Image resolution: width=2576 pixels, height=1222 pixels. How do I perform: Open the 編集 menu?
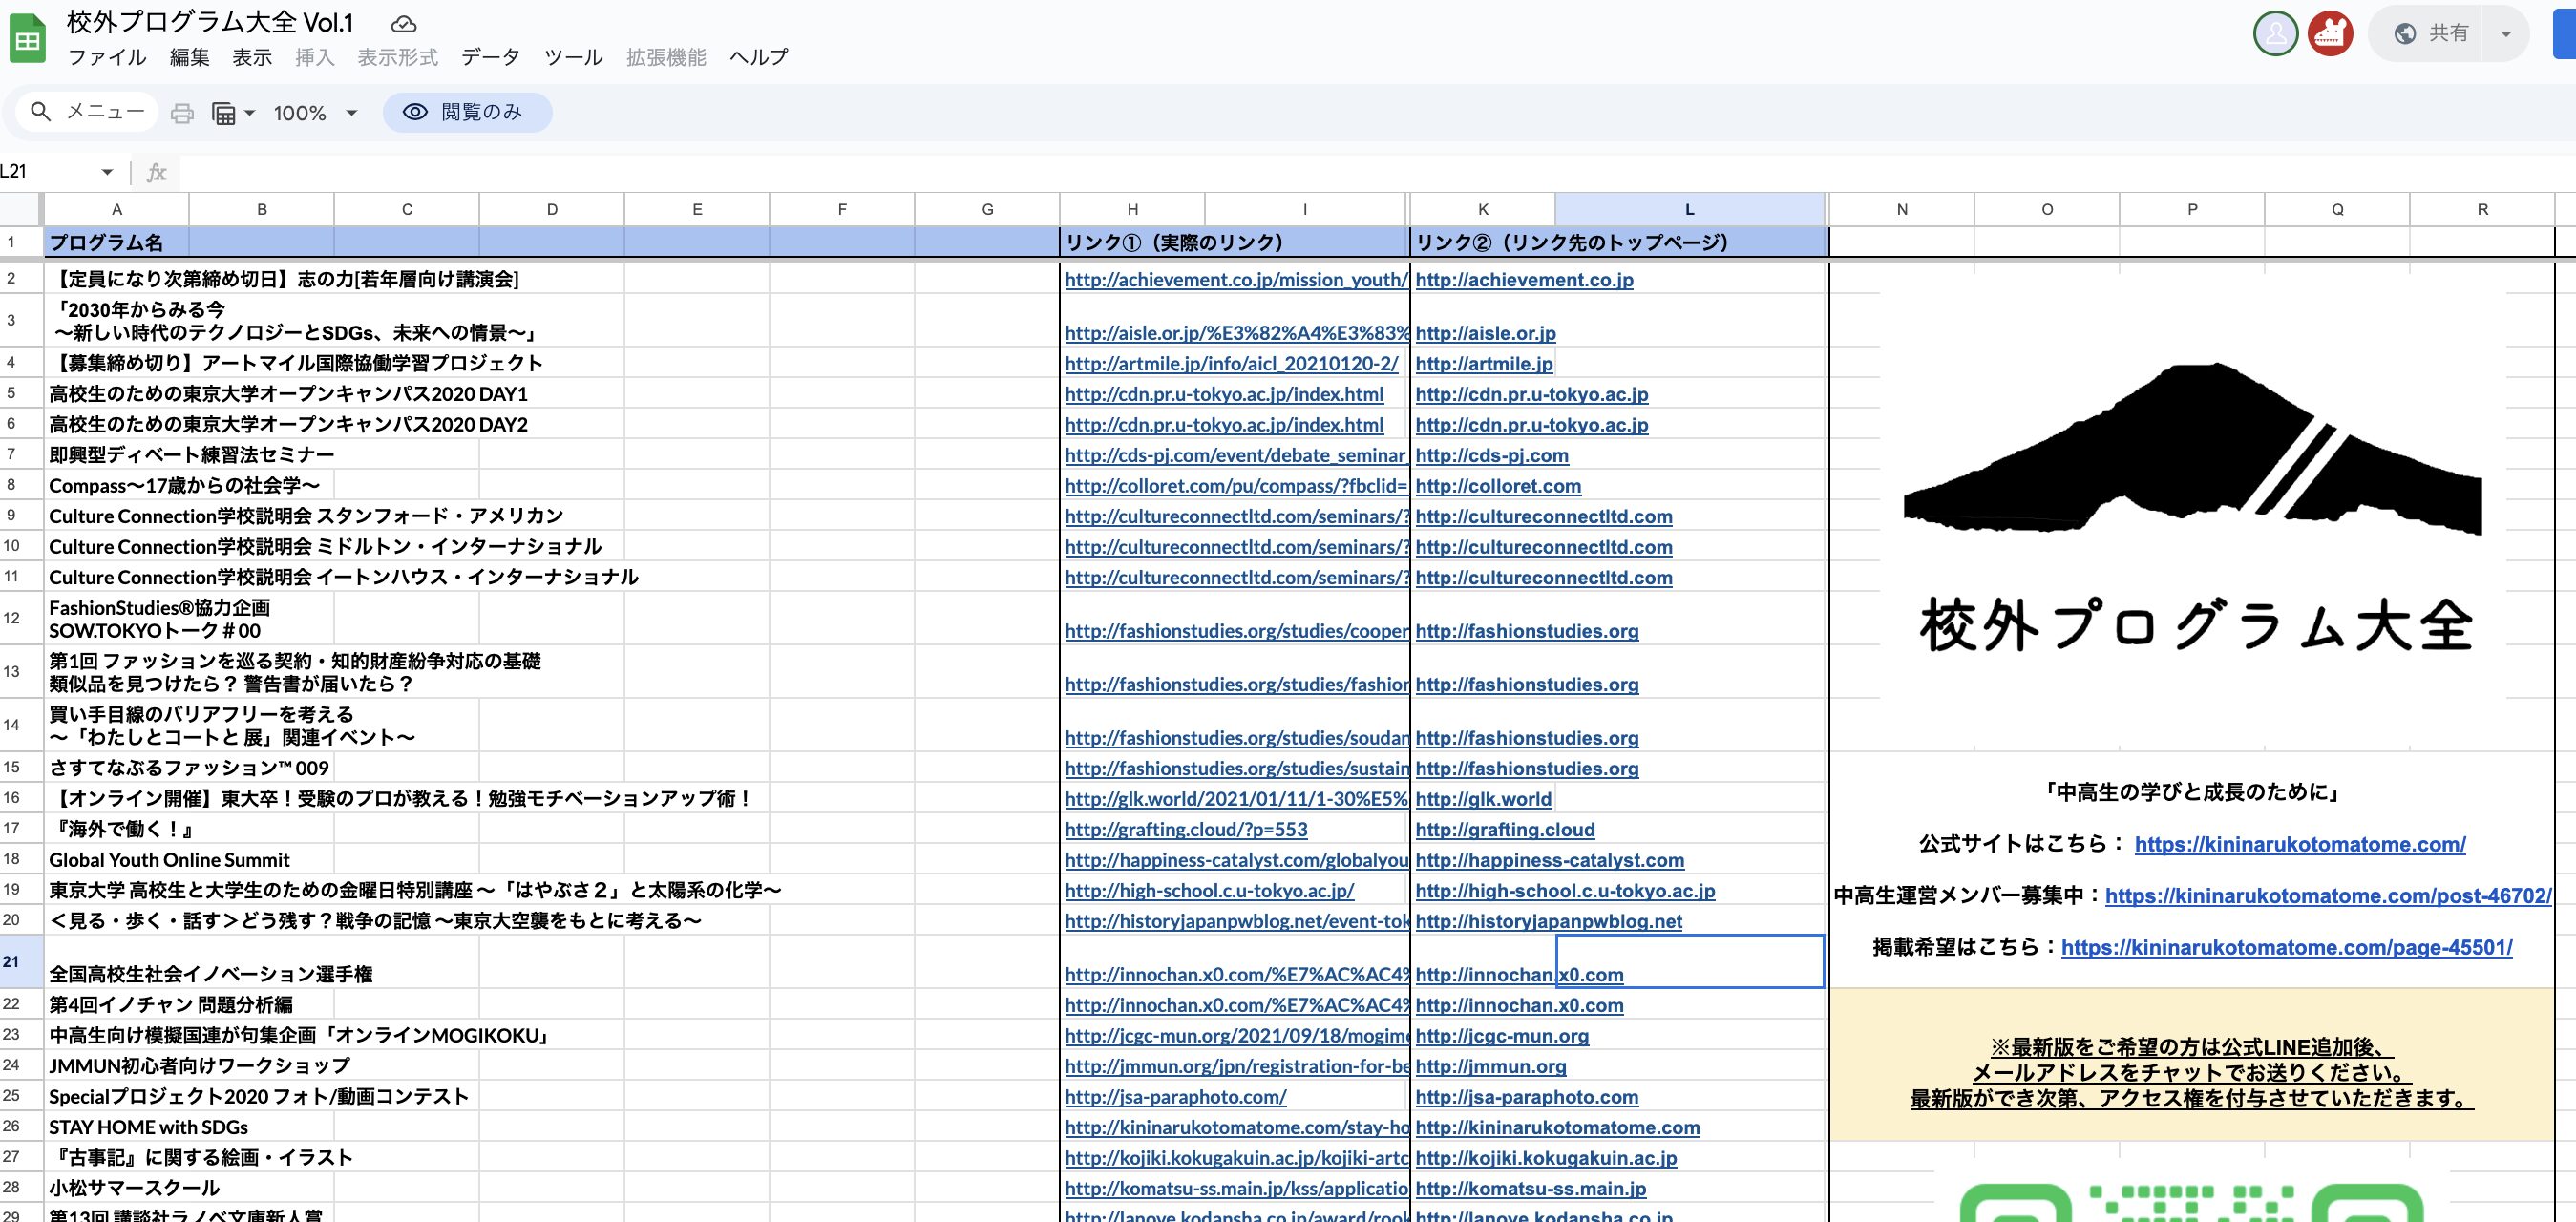[x=190, y=57]
